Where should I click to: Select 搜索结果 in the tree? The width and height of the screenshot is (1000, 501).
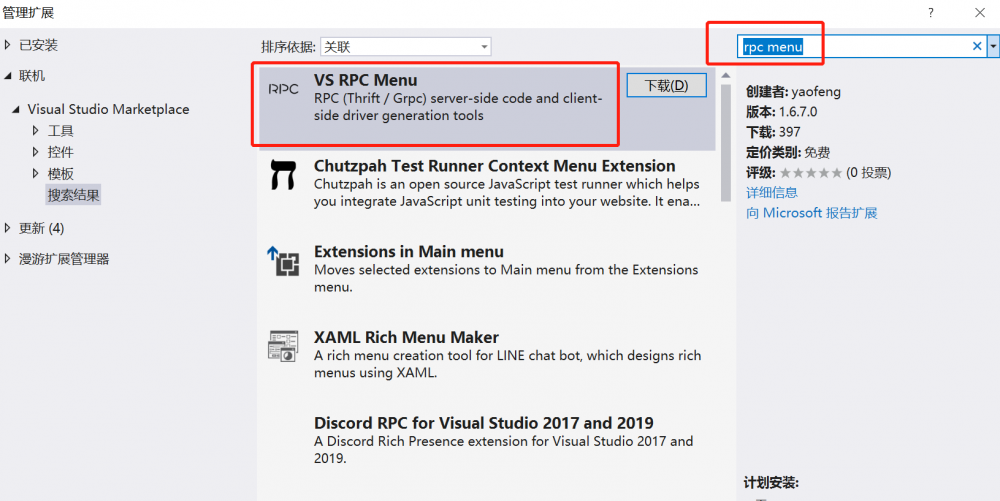tap(73, 195)
